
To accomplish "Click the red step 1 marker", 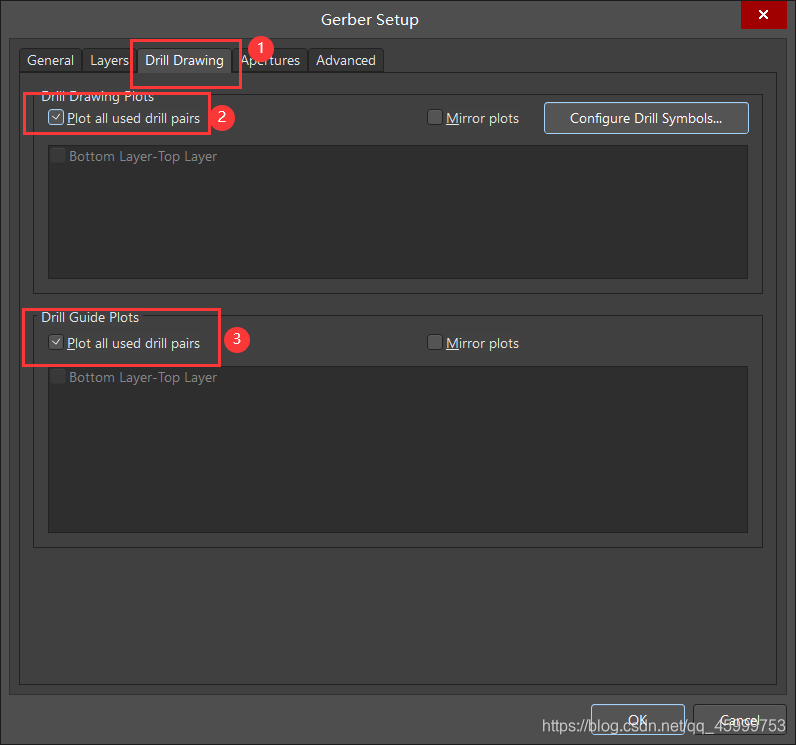I will (x=260, y=47).
